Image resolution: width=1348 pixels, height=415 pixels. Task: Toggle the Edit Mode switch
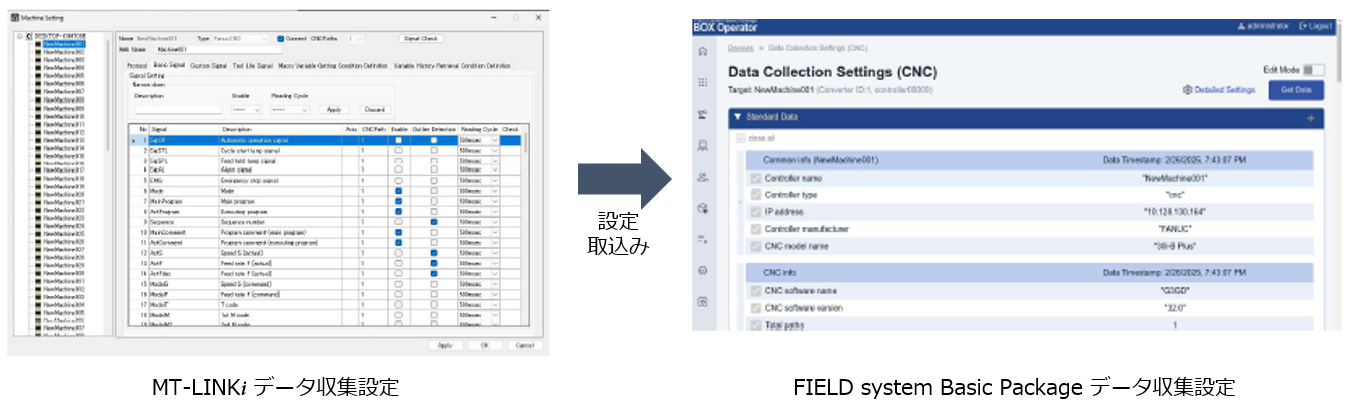[x=1314, y=70]
